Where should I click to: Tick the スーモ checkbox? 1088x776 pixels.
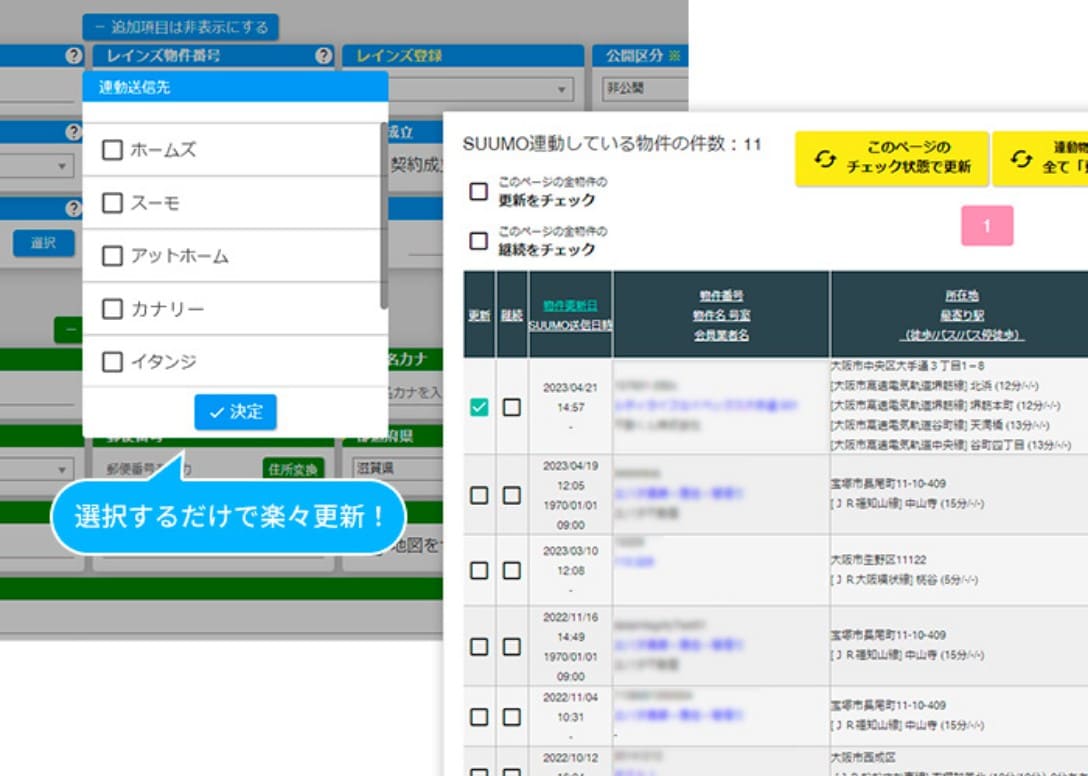click(x=112, y=203)
